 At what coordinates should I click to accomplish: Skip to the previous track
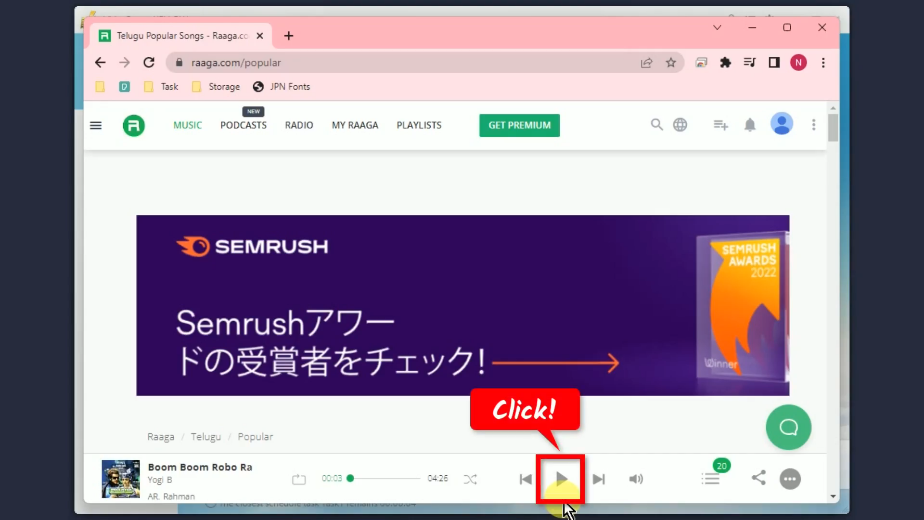pyautogui.click(x=526, y=479)
